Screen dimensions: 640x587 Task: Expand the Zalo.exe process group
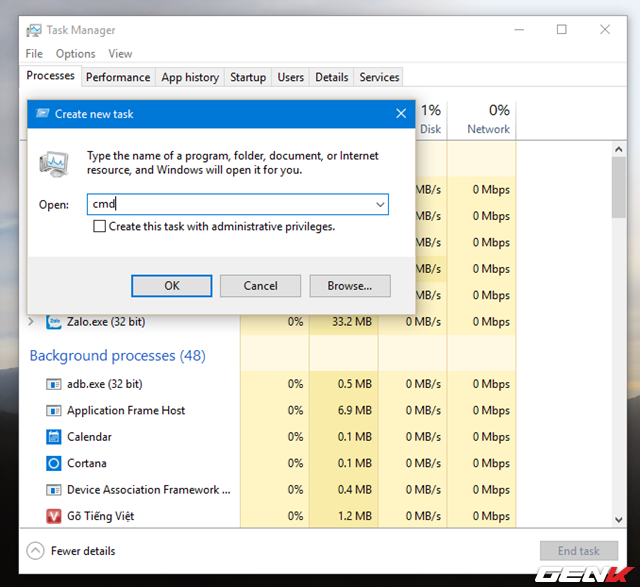point(31,322)
